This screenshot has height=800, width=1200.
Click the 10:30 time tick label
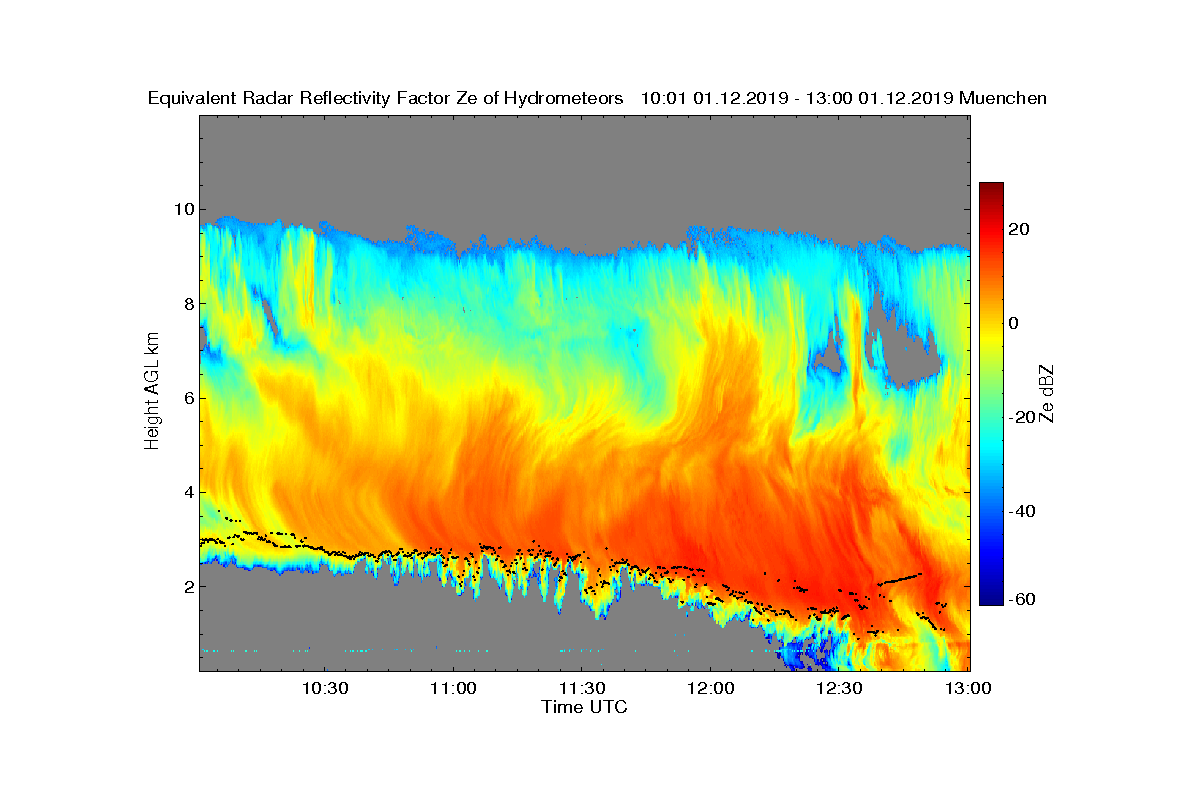(x=324, y=688)
